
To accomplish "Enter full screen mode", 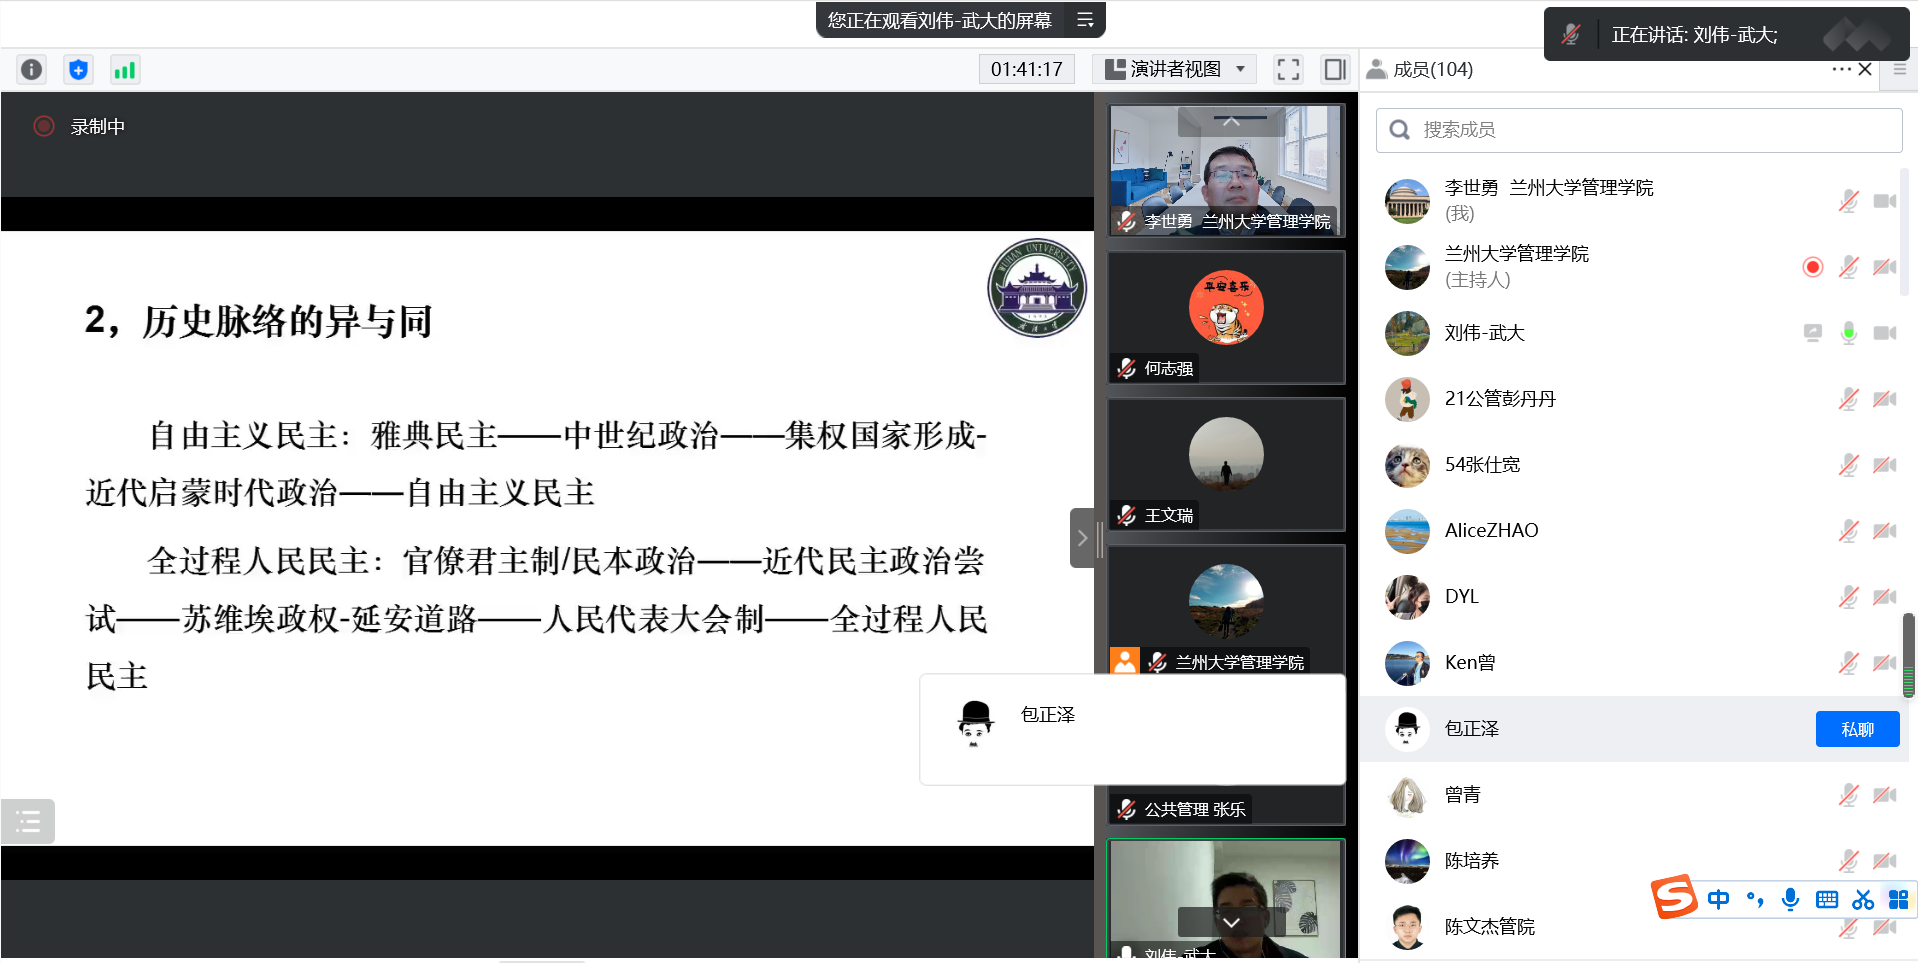I will [x=1288, y=69].
